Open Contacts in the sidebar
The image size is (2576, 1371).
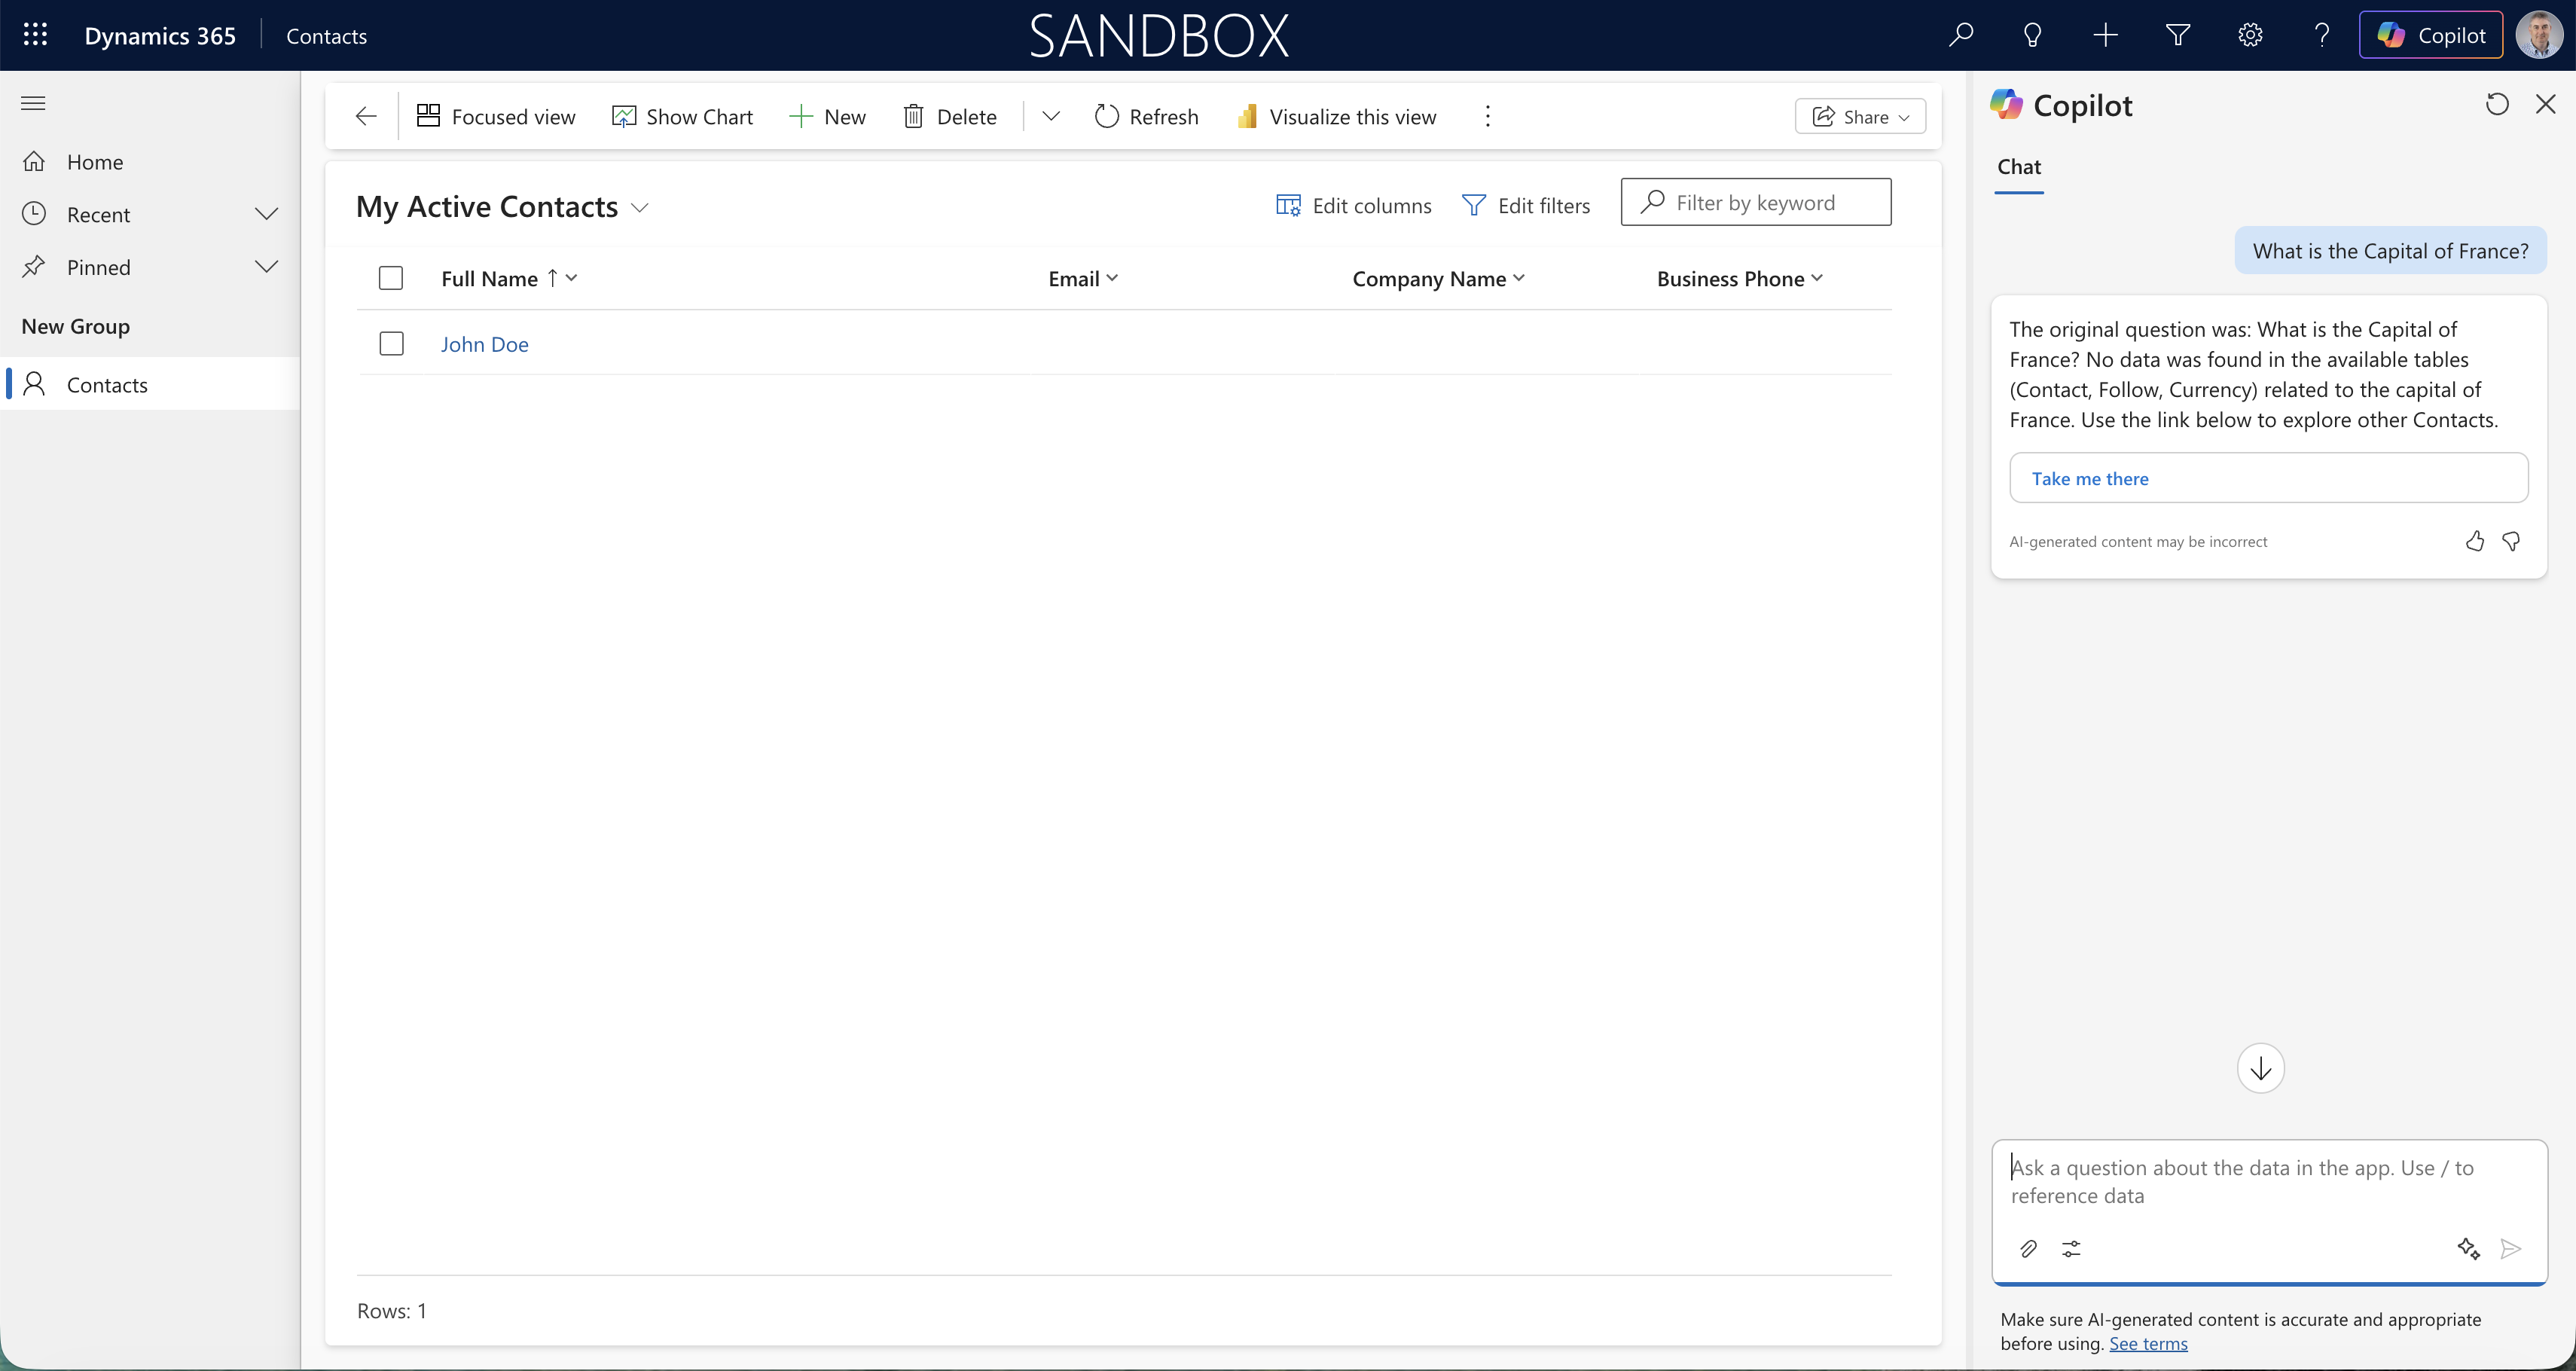click(150, 385)
